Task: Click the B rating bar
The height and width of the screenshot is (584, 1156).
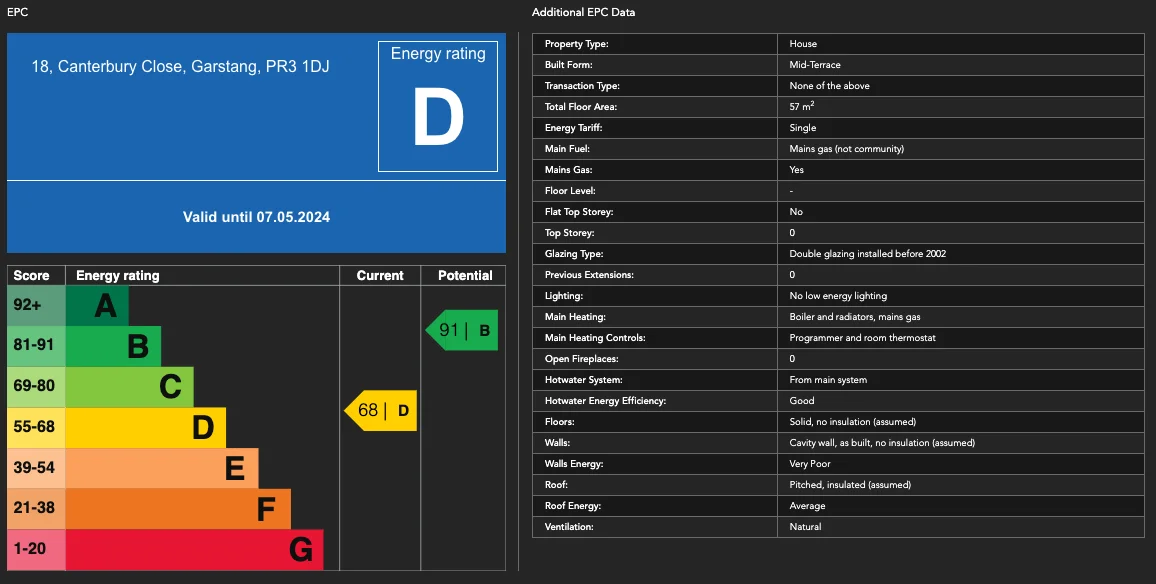Action: point(114,347)
